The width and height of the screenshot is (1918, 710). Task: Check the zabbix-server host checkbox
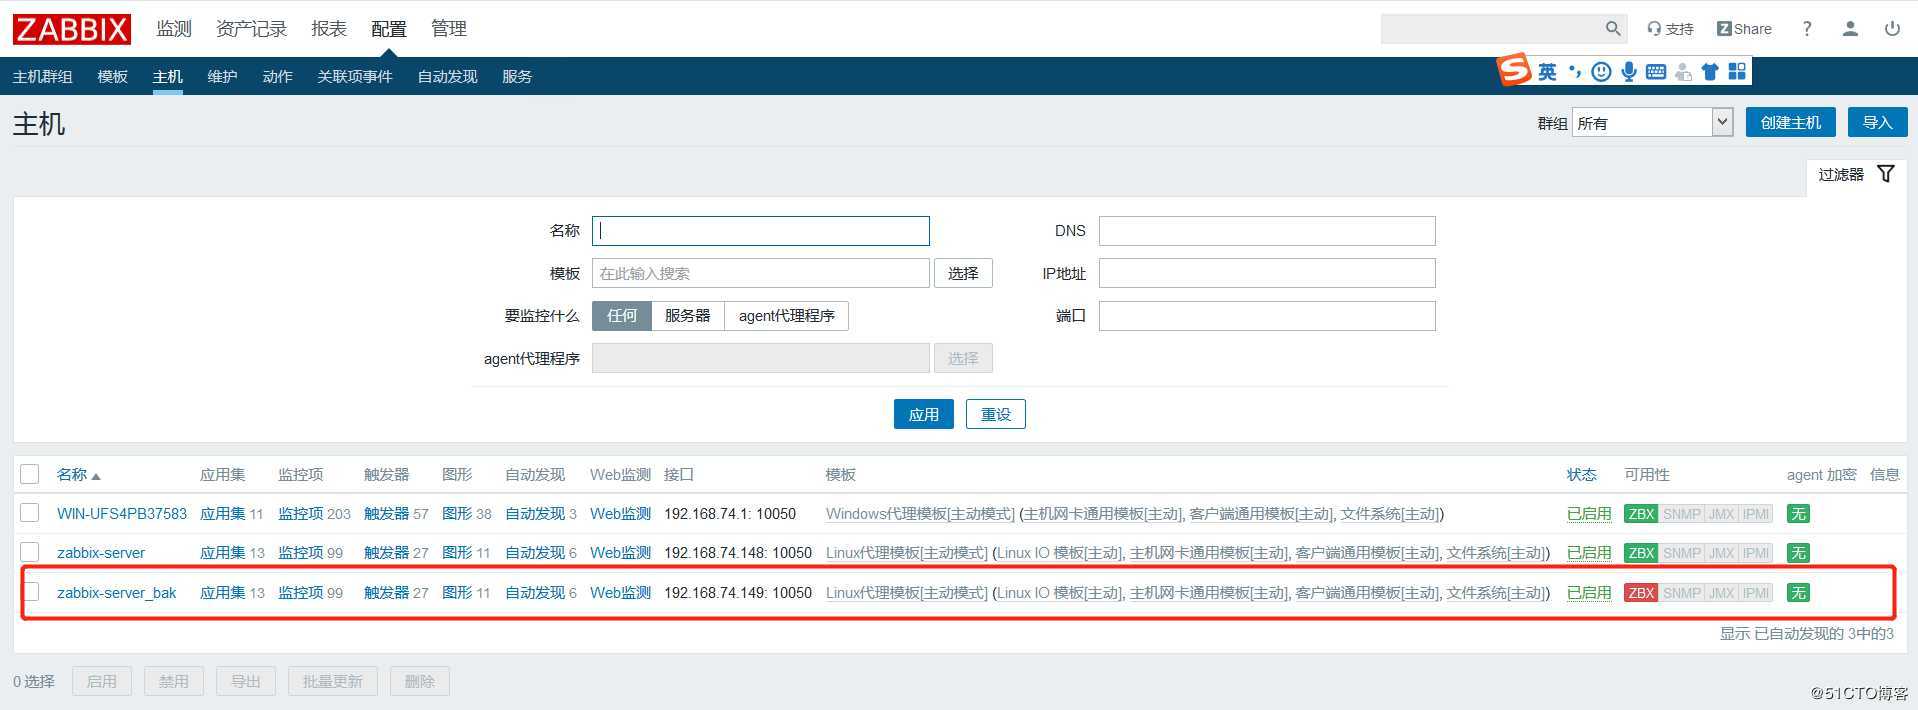30,552
